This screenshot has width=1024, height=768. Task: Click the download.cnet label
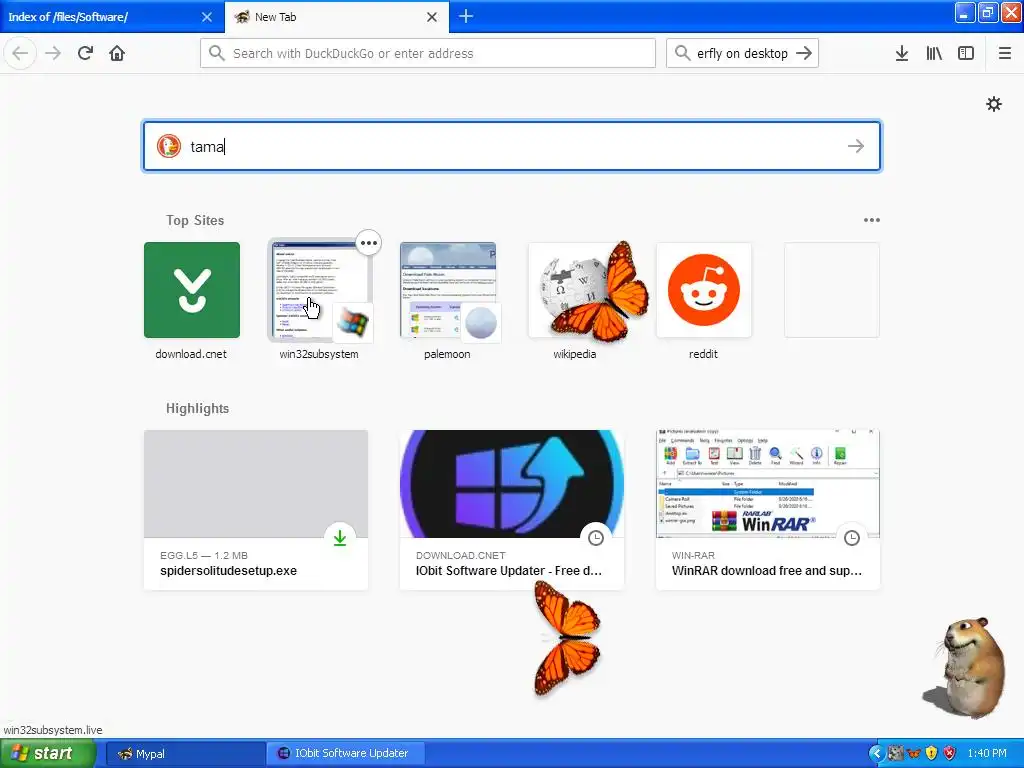tap(191, 354)
